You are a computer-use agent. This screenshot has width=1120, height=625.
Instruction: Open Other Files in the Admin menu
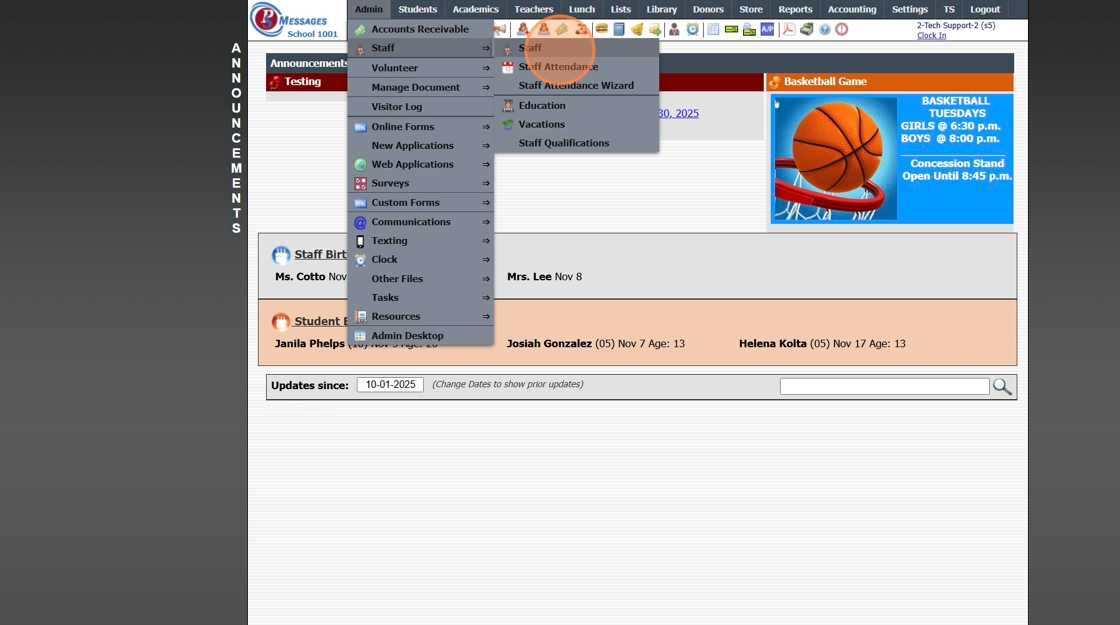click(x=421, y=279)
